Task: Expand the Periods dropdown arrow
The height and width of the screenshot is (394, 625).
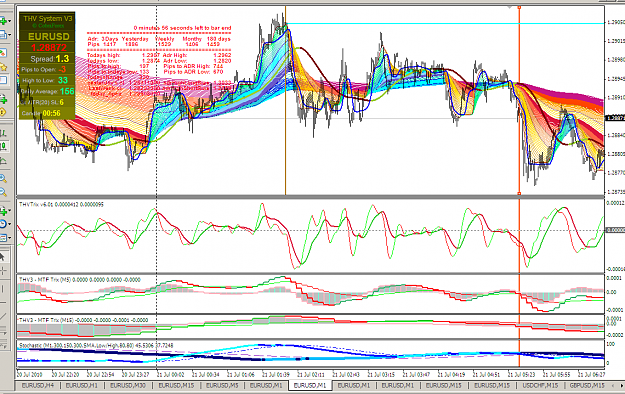Action: 10,224
